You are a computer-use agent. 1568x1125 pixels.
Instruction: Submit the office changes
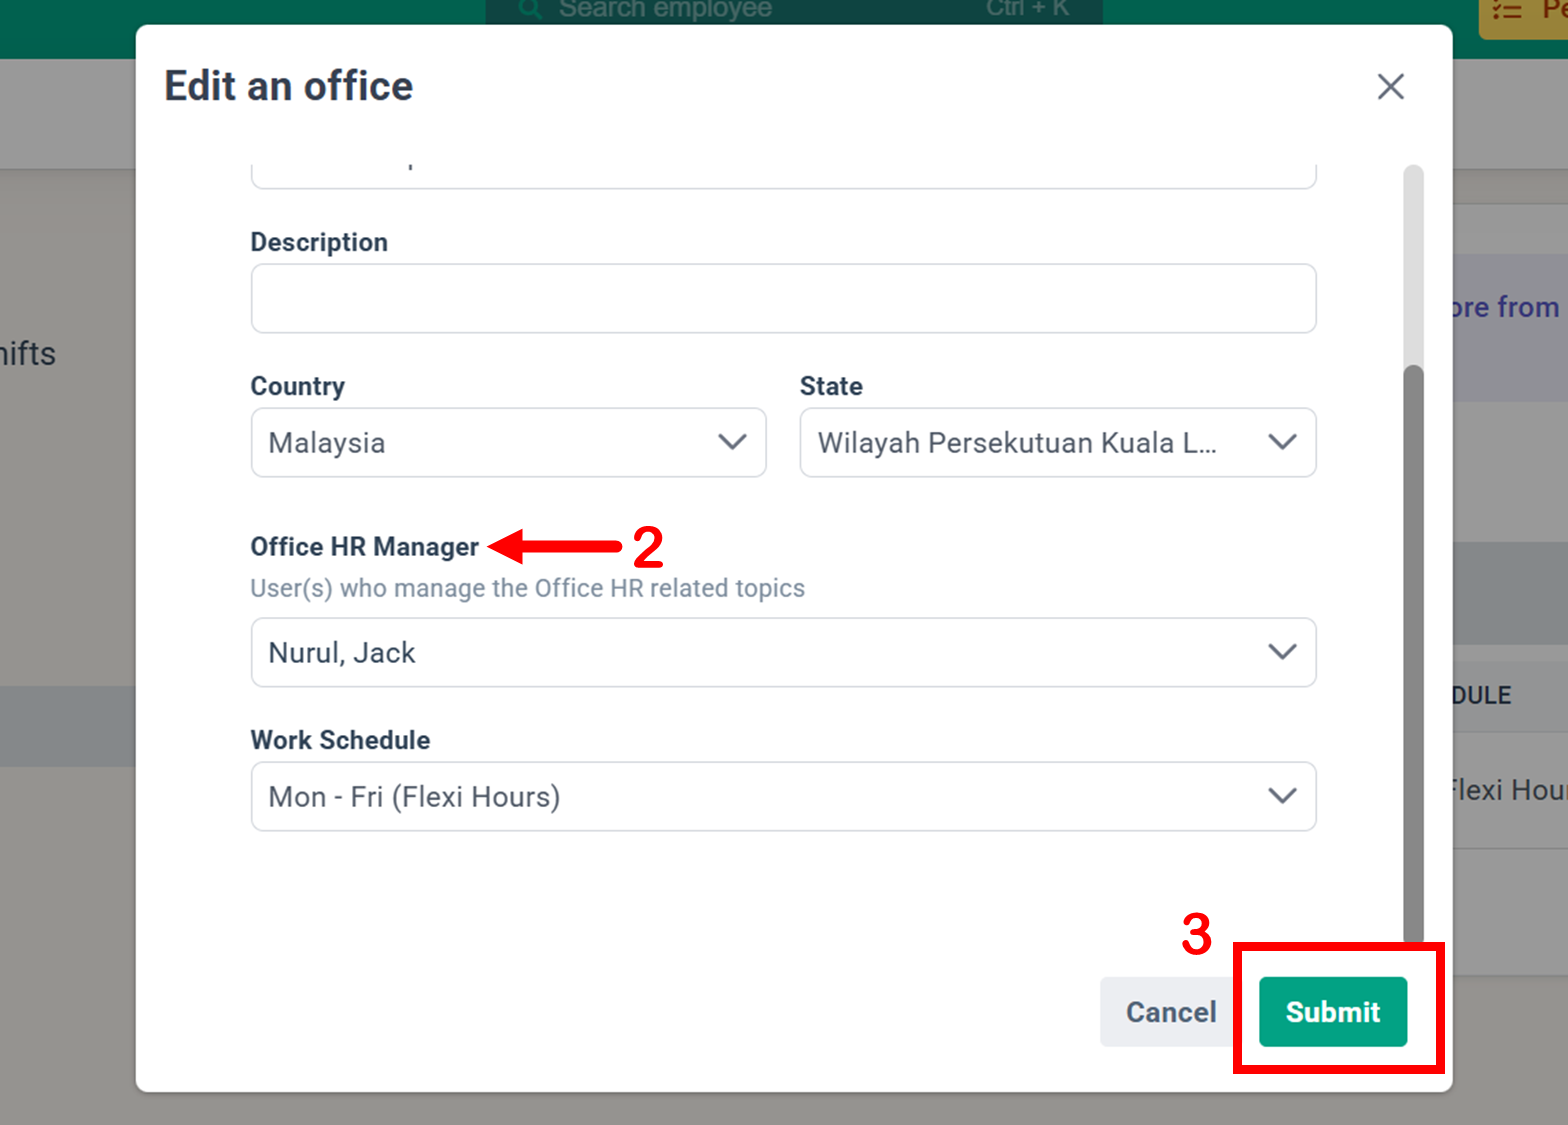pyautogui.click(x=1332, y=1012)
